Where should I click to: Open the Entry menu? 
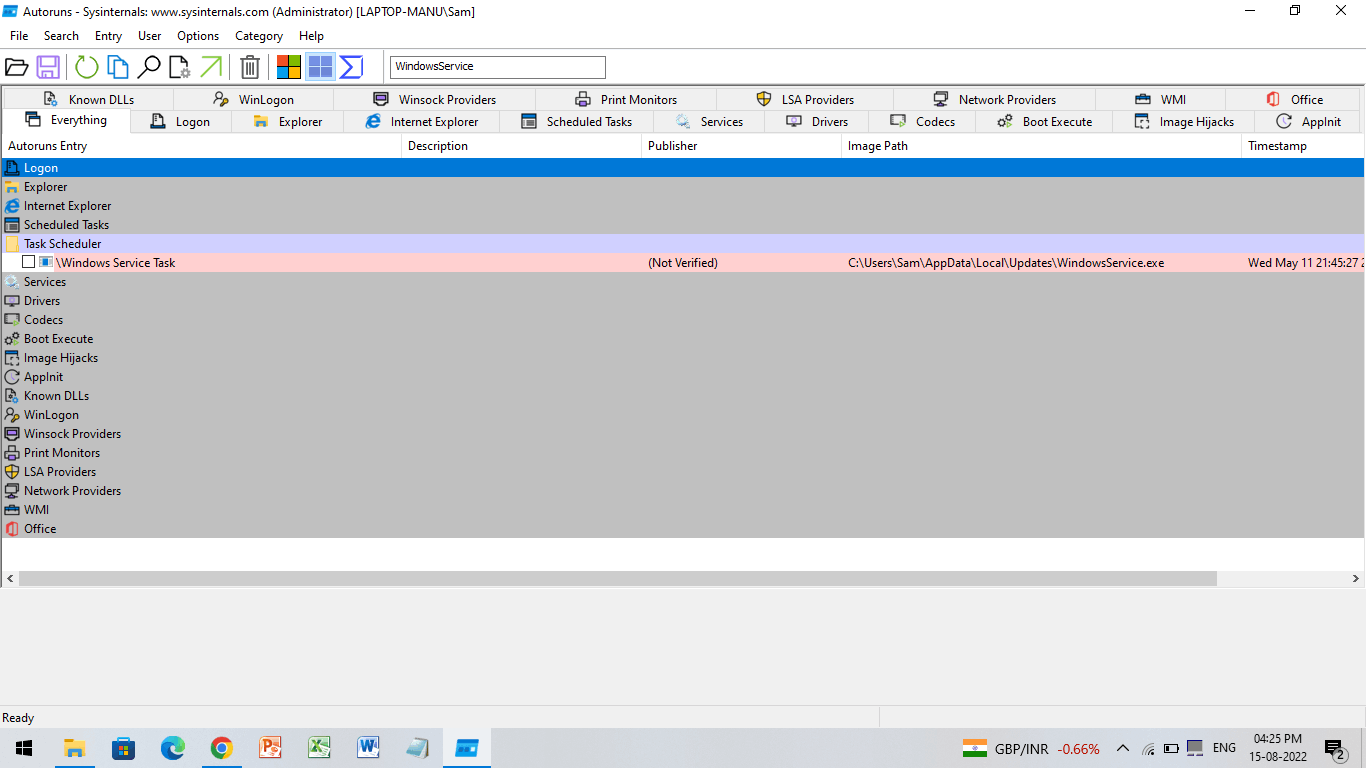108,36
